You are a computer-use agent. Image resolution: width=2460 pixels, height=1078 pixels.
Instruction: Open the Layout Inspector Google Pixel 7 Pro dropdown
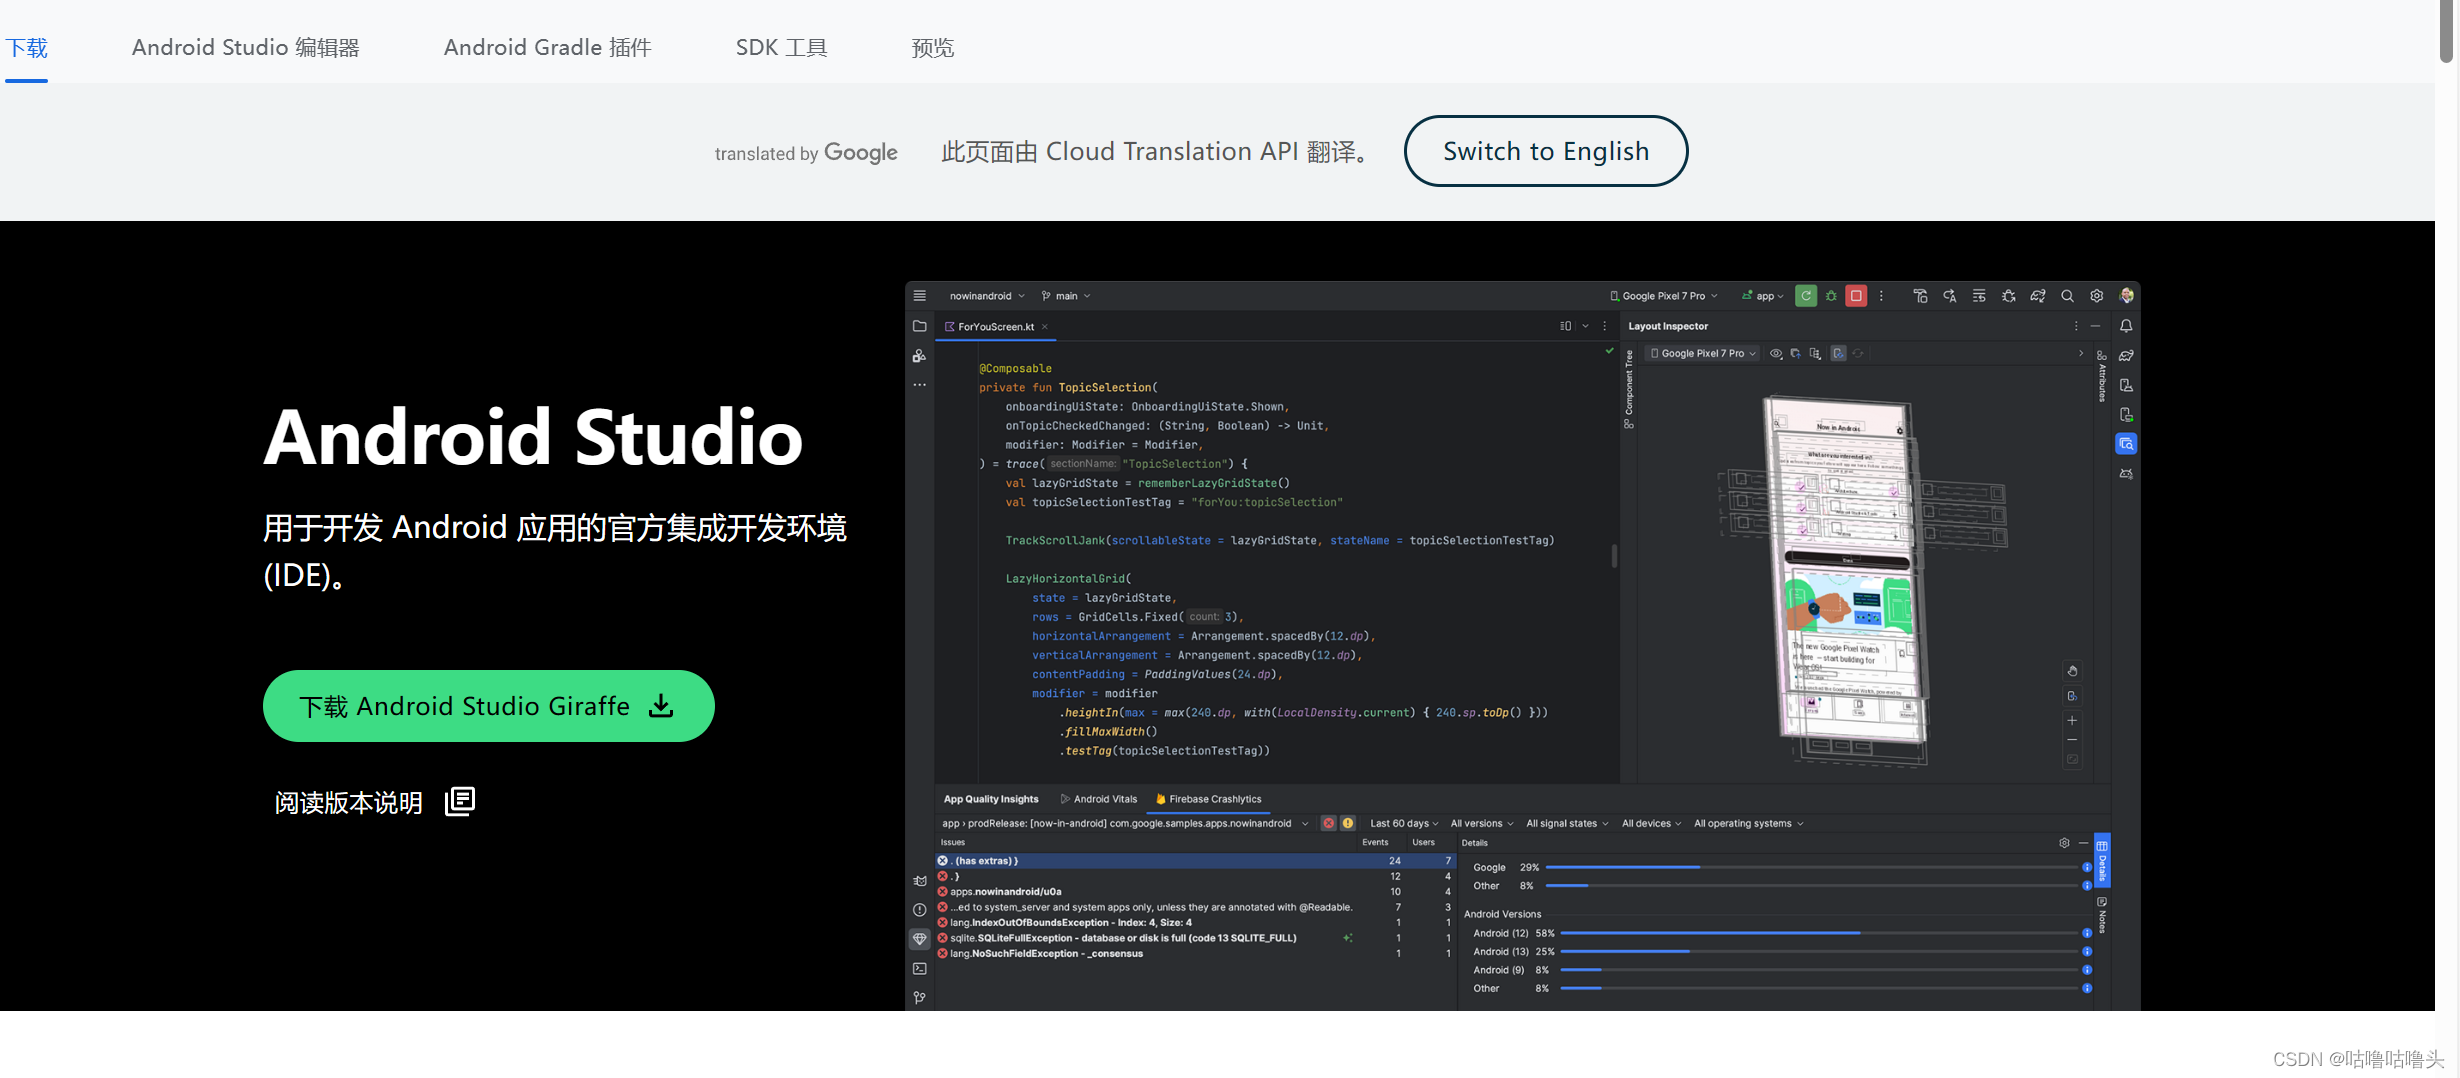click(1703, 353)
